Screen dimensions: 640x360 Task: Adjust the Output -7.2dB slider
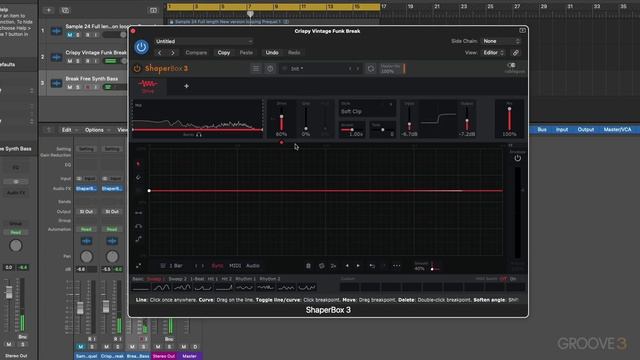tap(467, 119)
